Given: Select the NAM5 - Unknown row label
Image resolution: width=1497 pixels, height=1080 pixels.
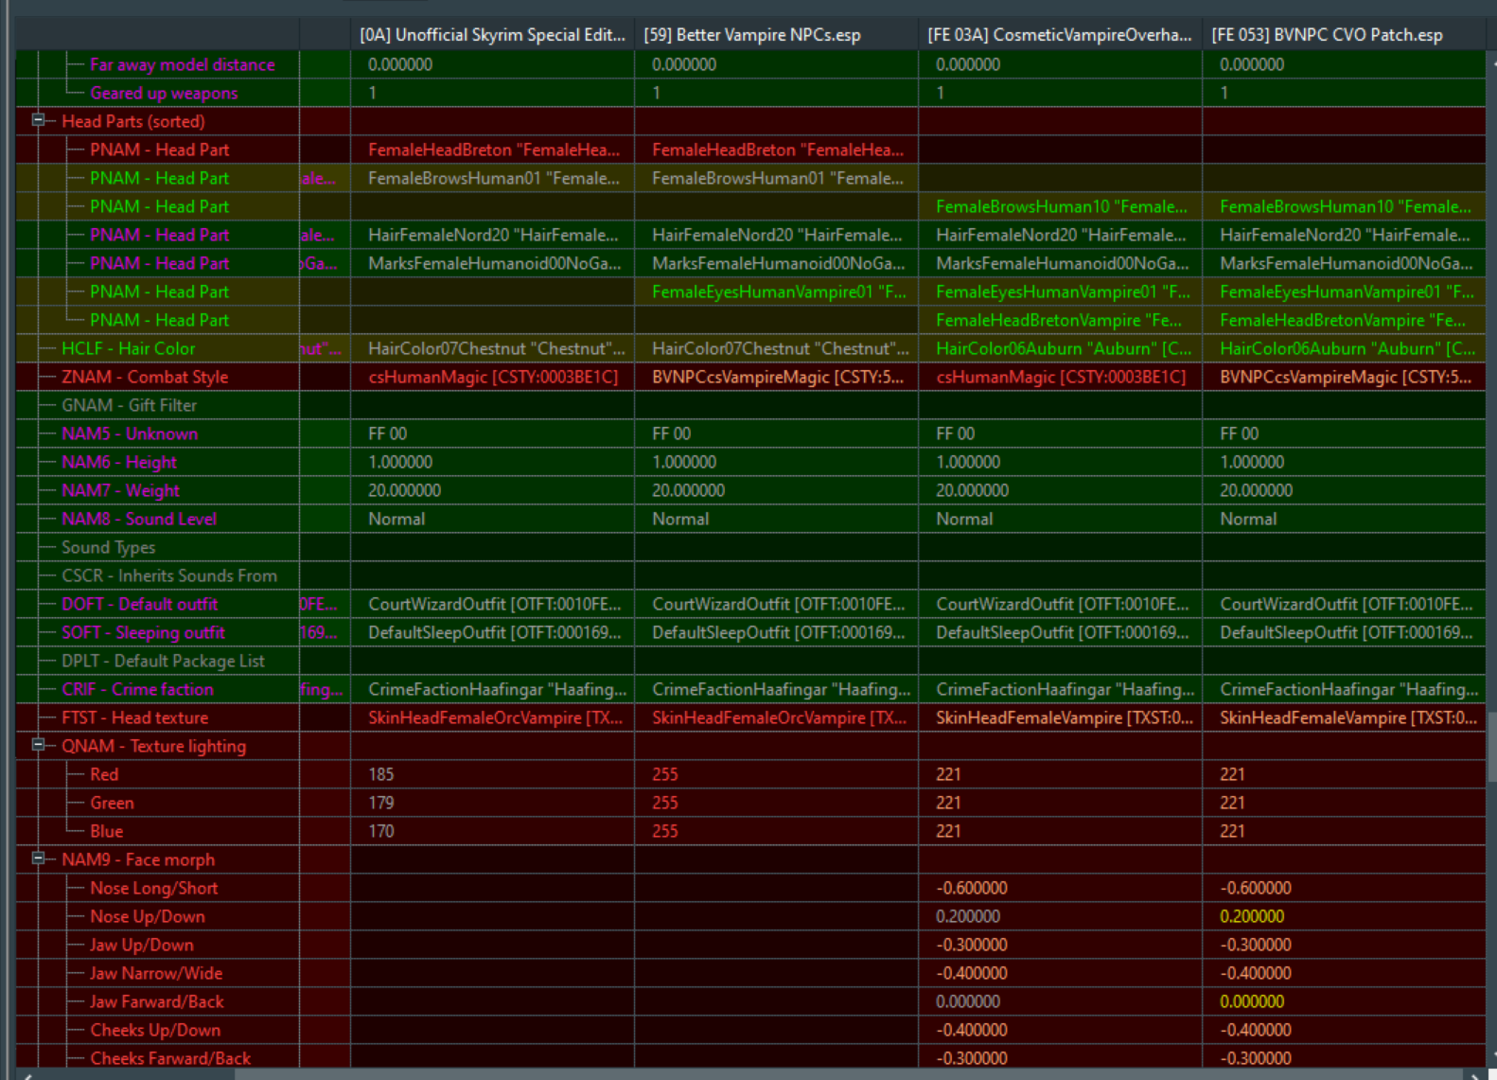Looking at the screenshot, I should click(130, 434).
